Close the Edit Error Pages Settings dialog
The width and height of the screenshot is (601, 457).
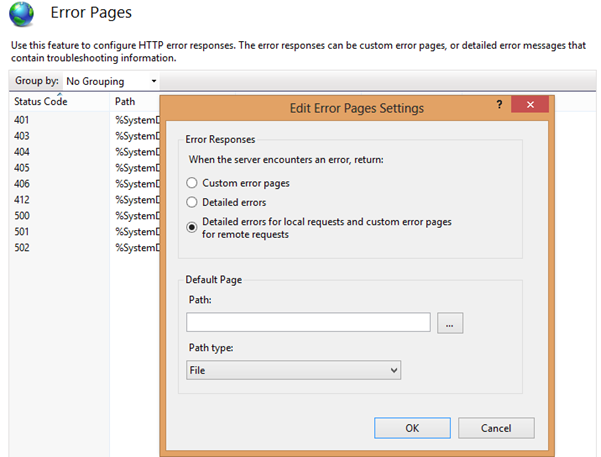tap(527, 106)
